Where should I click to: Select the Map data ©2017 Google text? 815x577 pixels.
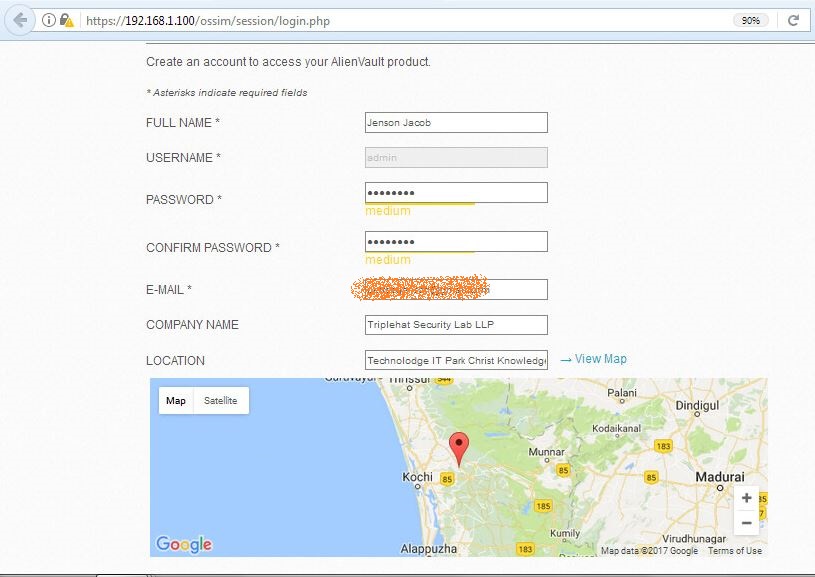click(x=650, y=550)
